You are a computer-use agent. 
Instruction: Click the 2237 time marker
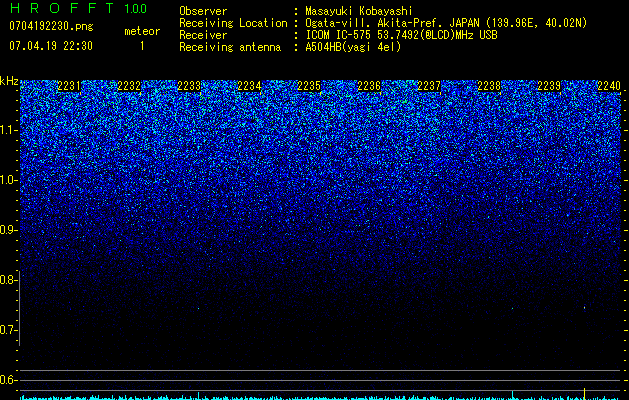pos(429,86)
